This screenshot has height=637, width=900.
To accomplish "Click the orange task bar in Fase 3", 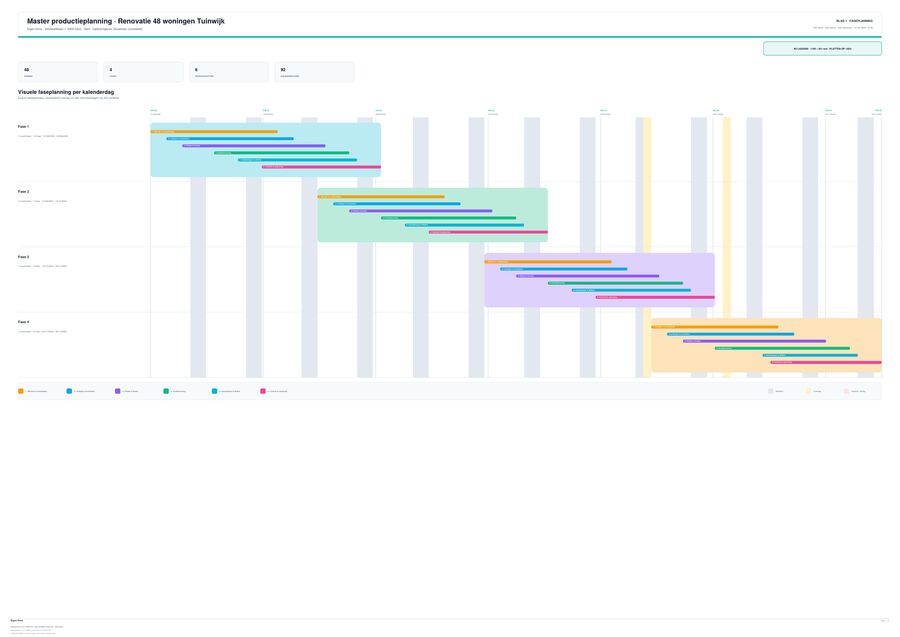I will point(548,262).
